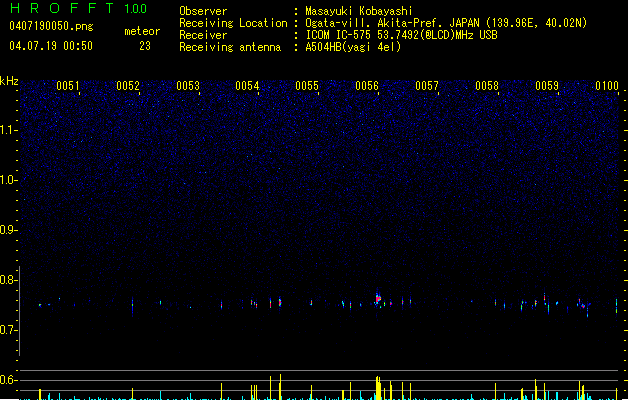Click the Ogata-vill. Akita-Pref. JAPAN location text
This screenshot has width=629, height=400.
pos(446,23)
